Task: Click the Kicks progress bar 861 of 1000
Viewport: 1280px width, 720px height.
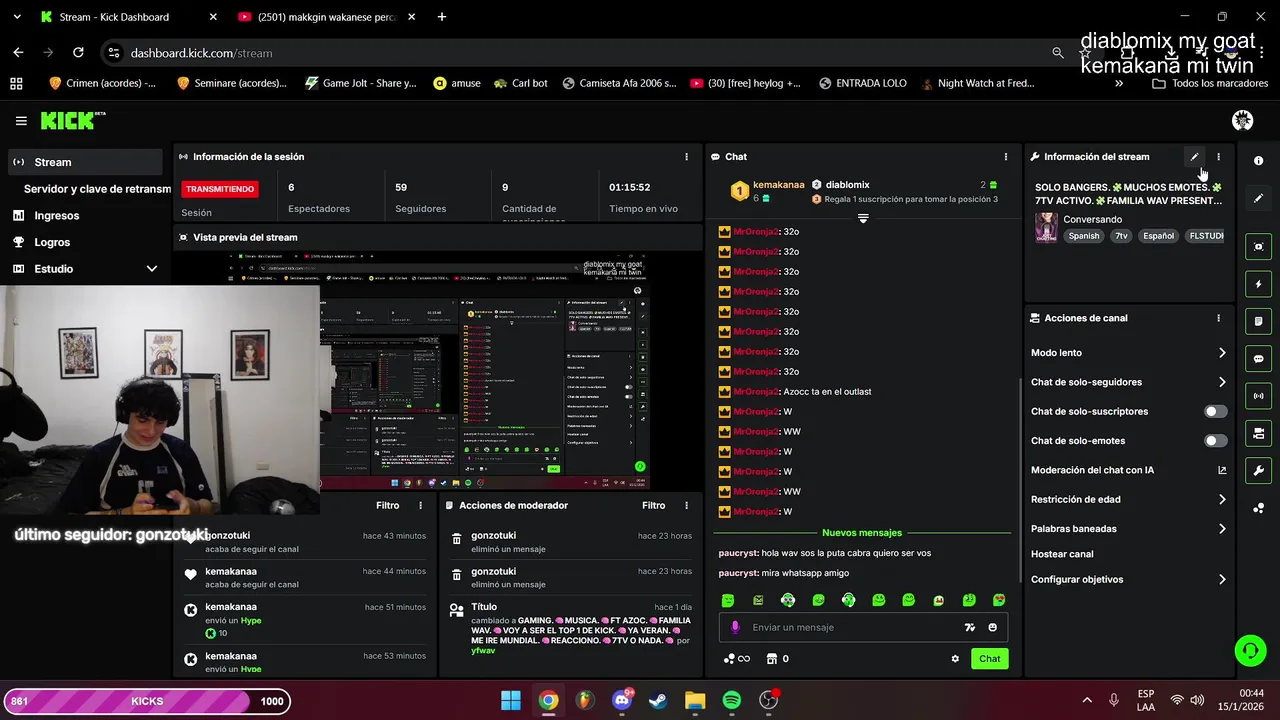Action: click(147, 701)
